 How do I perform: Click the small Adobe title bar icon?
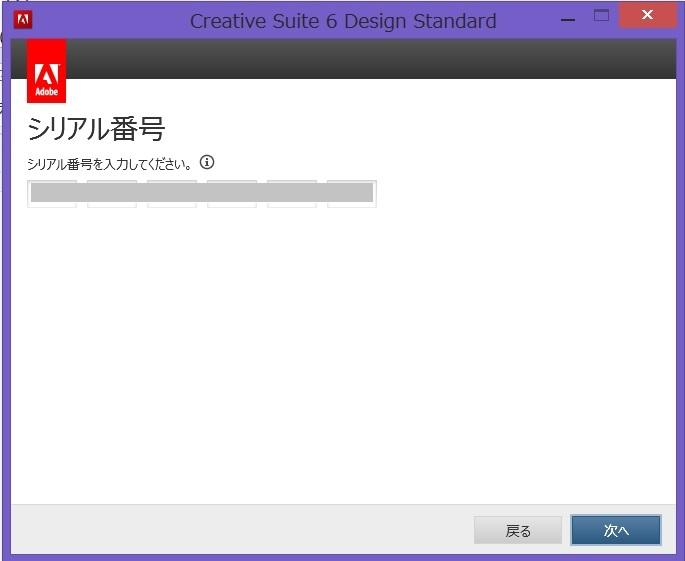pyautogui.click(x=23, y=20)
